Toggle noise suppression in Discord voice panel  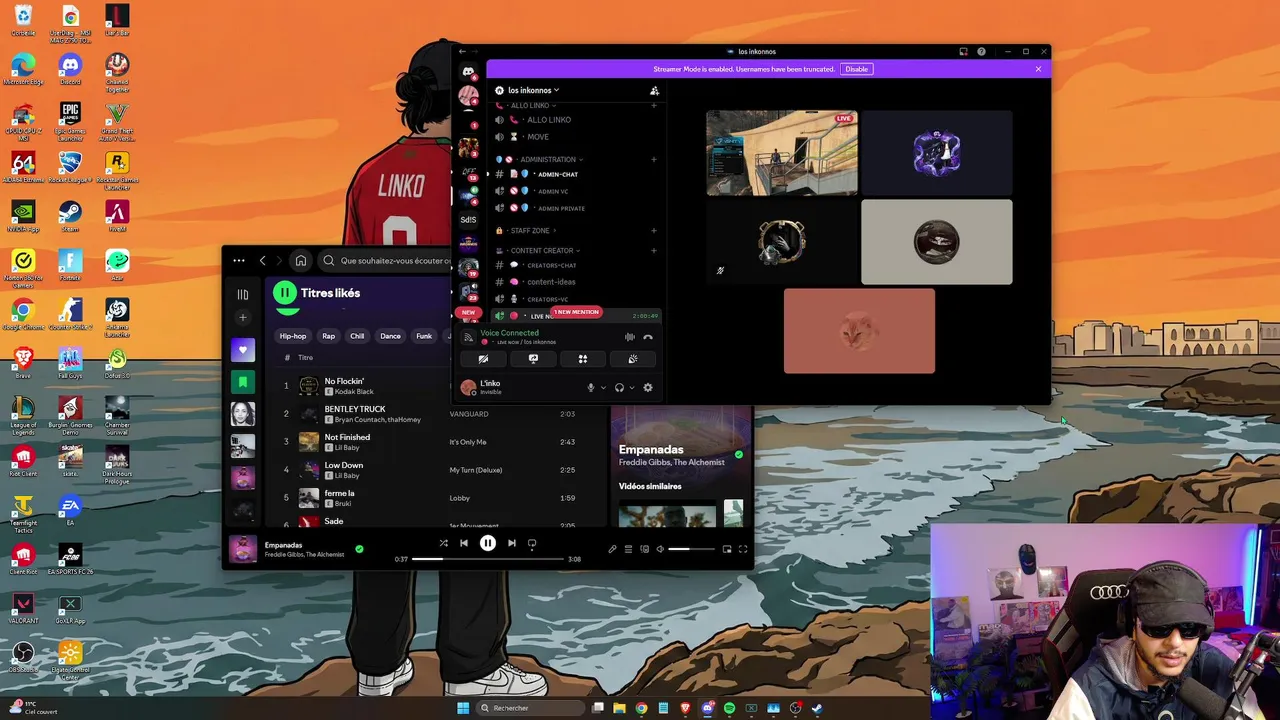point(630,337)
